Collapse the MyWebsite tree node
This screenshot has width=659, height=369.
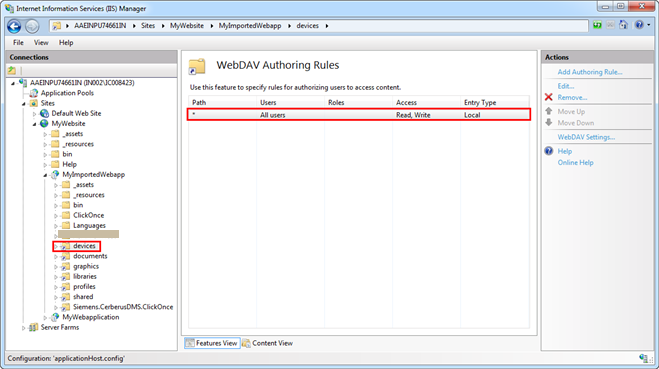click(34, 124)
